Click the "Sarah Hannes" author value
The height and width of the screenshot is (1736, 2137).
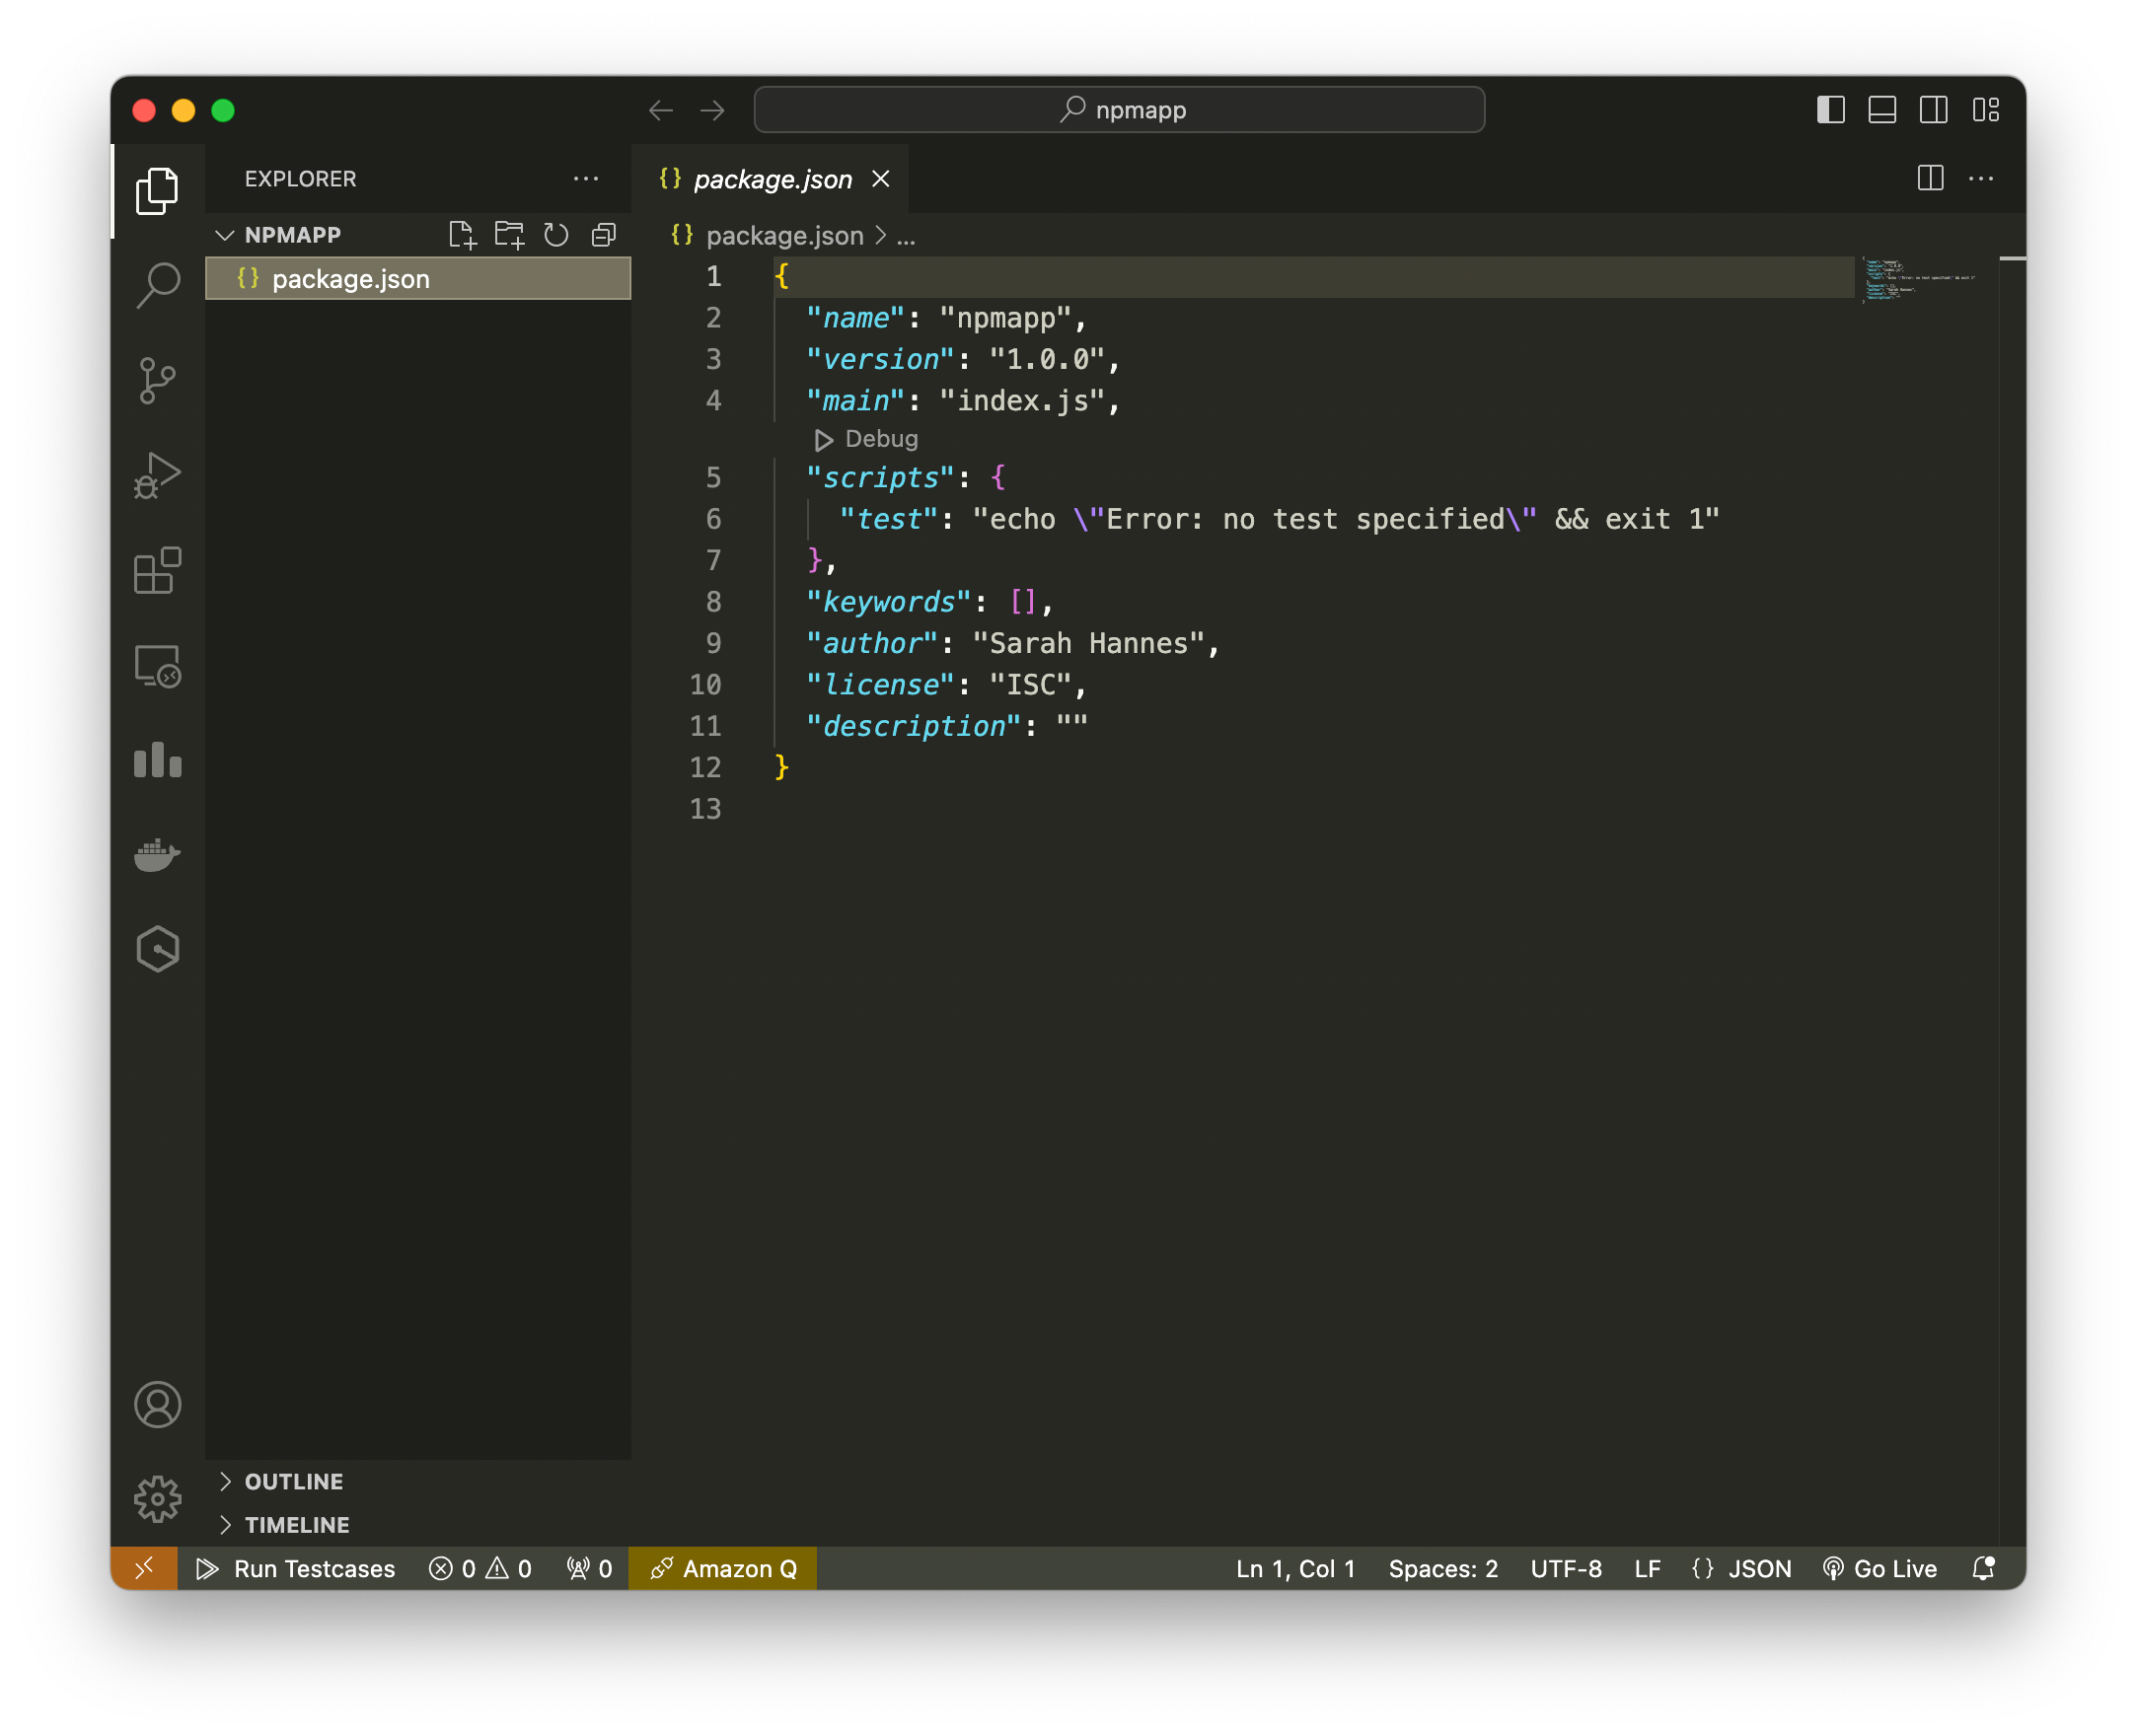[1089, 643]
